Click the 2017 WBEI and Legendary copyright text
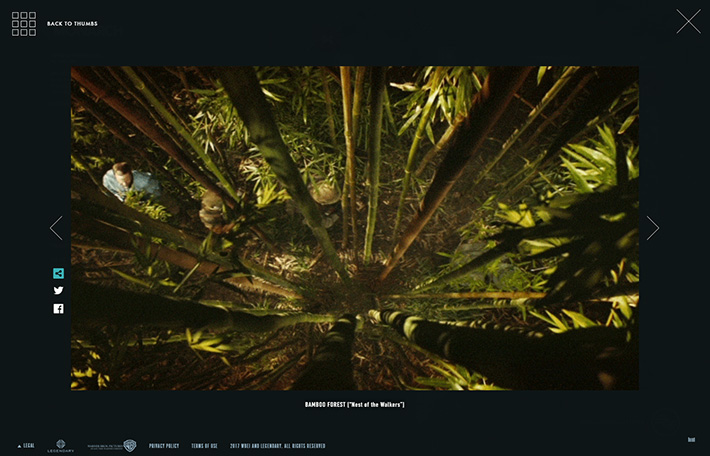 tap(278, 446)
